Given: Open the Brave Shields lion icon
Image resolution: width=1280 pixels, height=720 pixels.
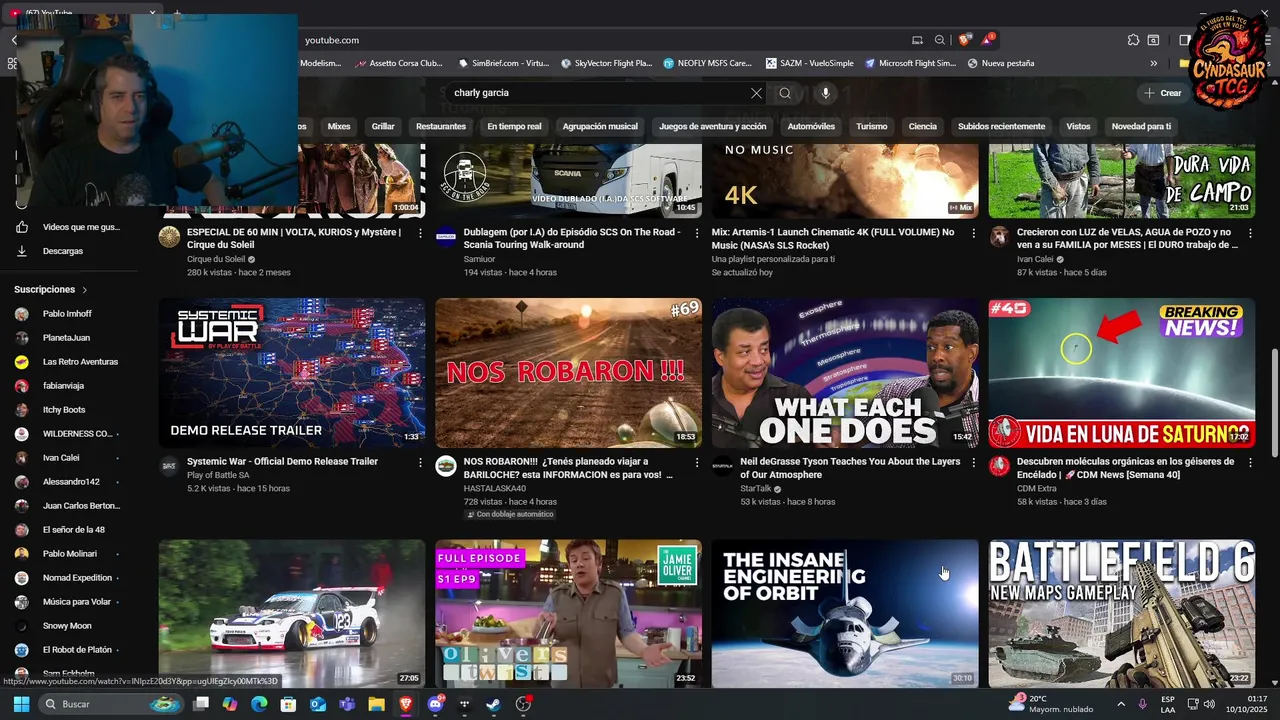Looking at the screenshot, I should [x=964, y=40].
